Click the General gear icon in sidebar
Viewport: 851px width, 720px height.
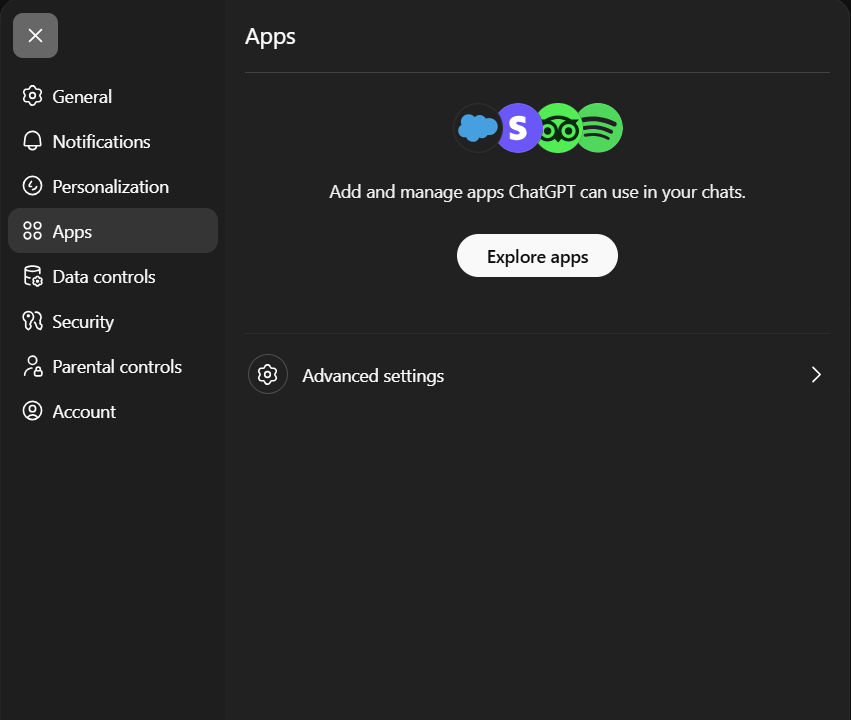tap(33, 96)
